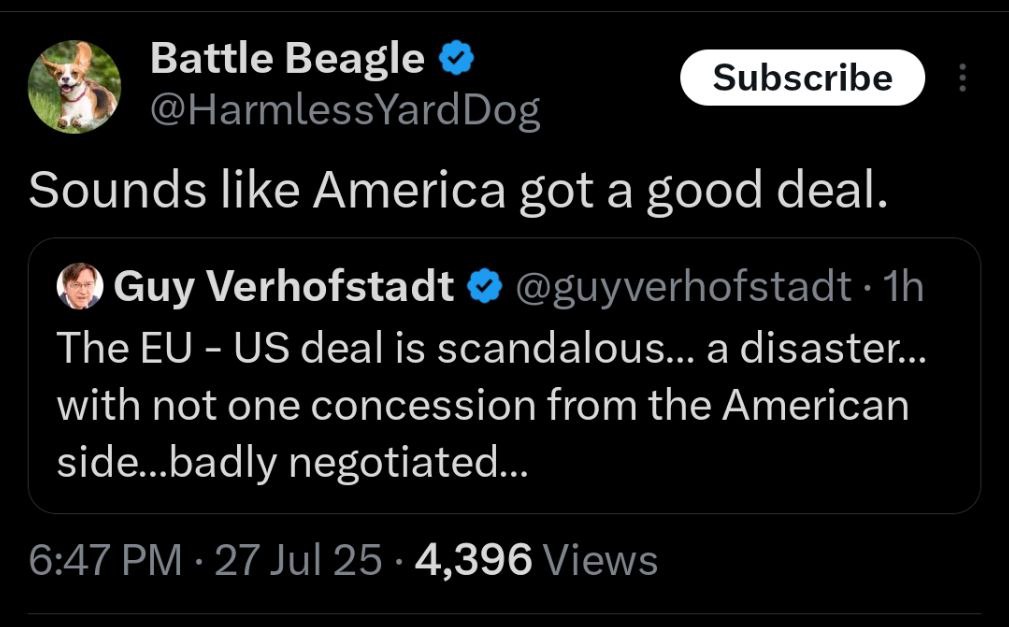Click the 27 Jul 25 date
Screen dimensions: 1009x627
pos(298,559)
